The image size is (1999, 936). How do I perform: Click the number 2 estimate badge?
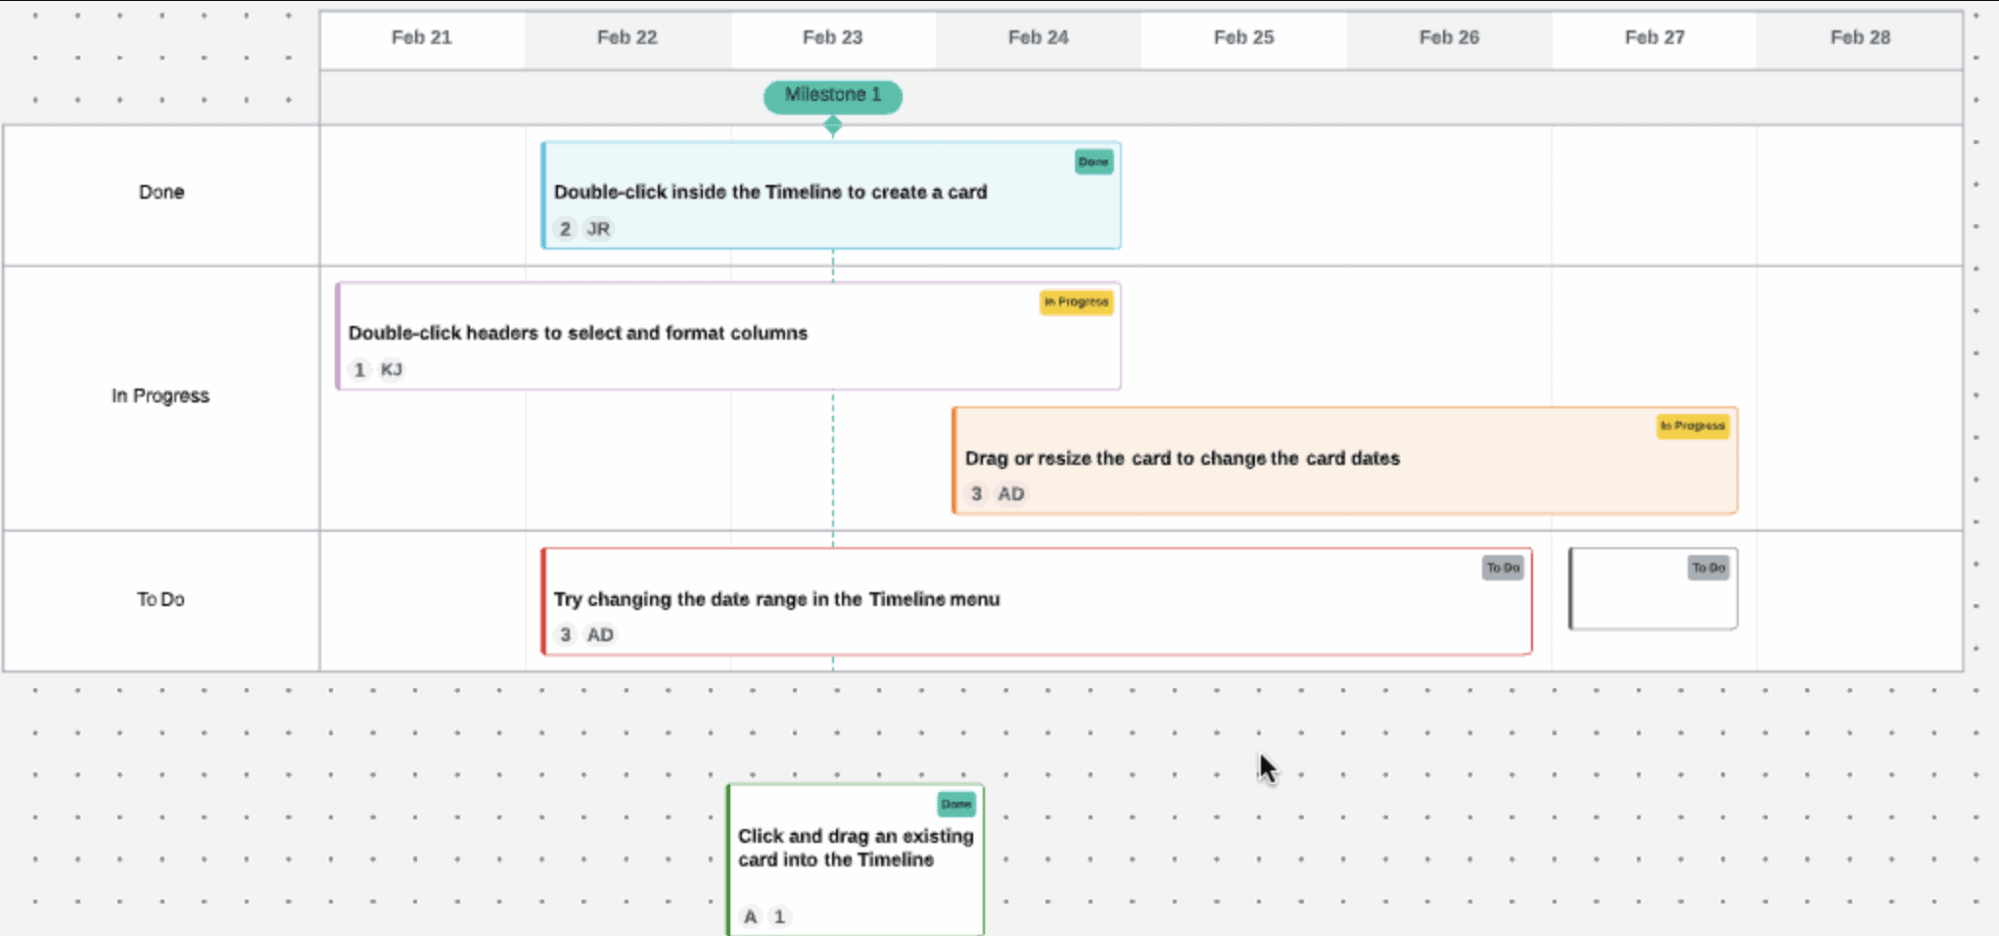point(565,229)
